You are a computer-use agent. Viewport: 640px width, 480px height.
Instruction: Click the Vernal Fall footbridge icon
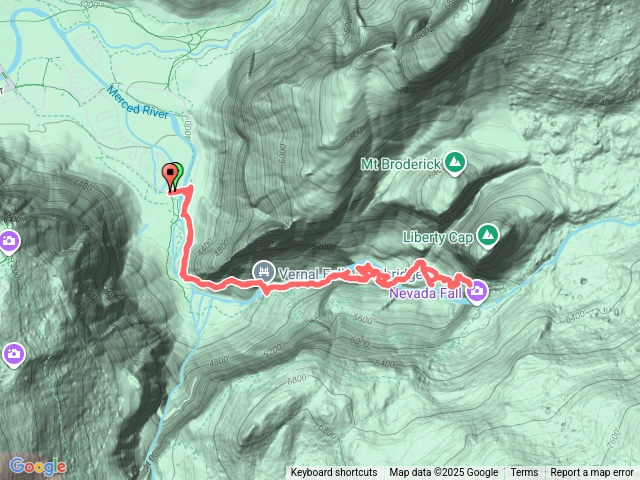tap(264, 272)
